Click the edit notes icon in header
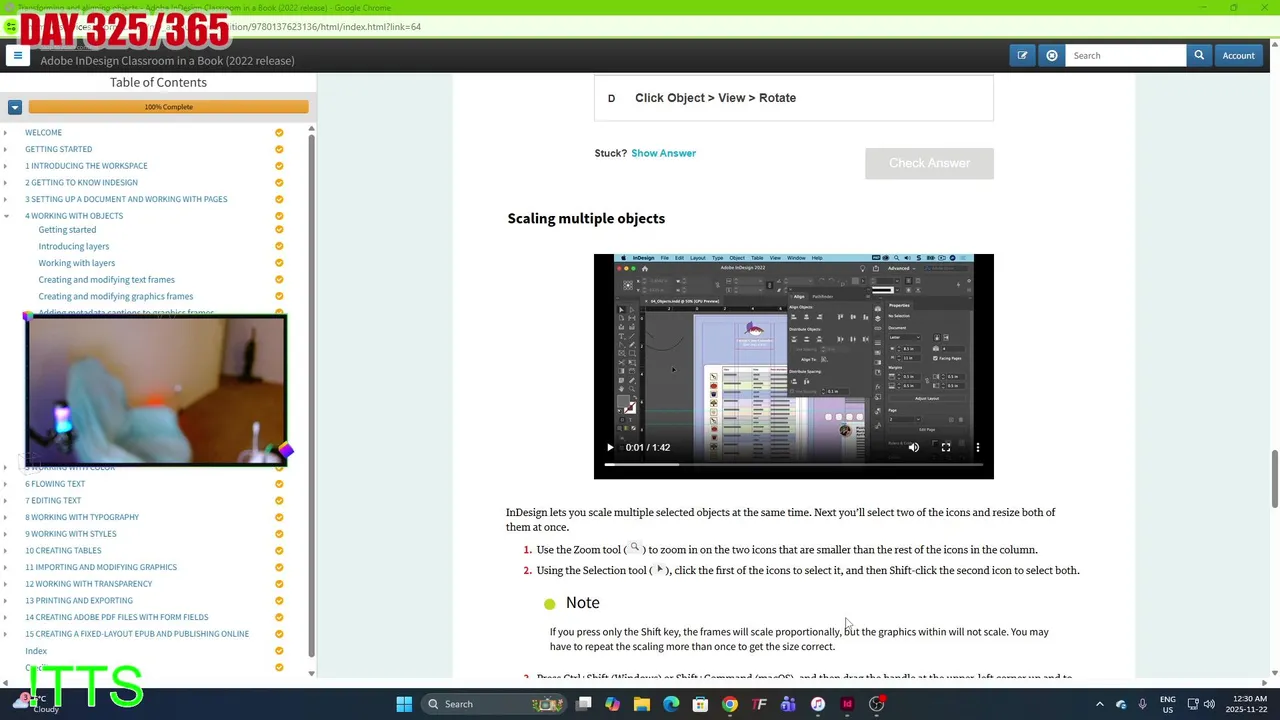The width and height of the screenshot is (1280, 720). click(1022, 56)
